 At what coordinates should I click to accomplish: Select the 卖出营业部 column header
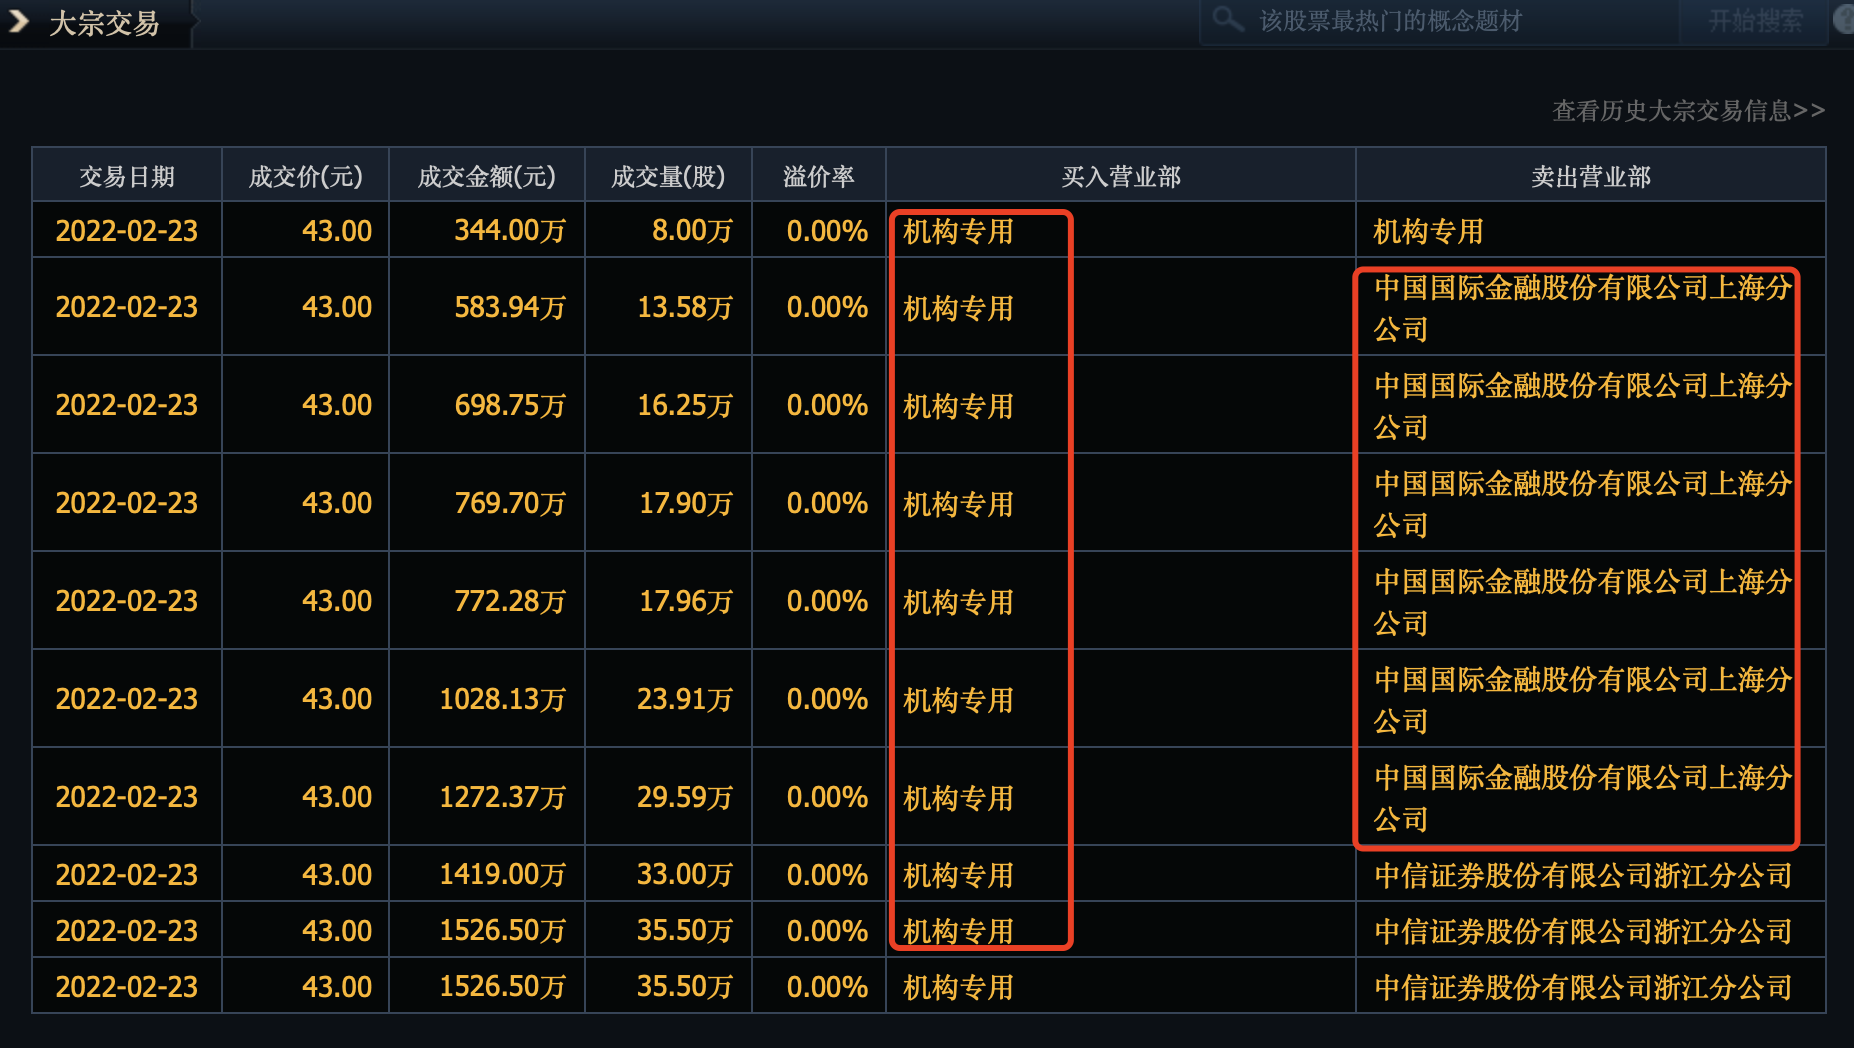pos(1590,177)
